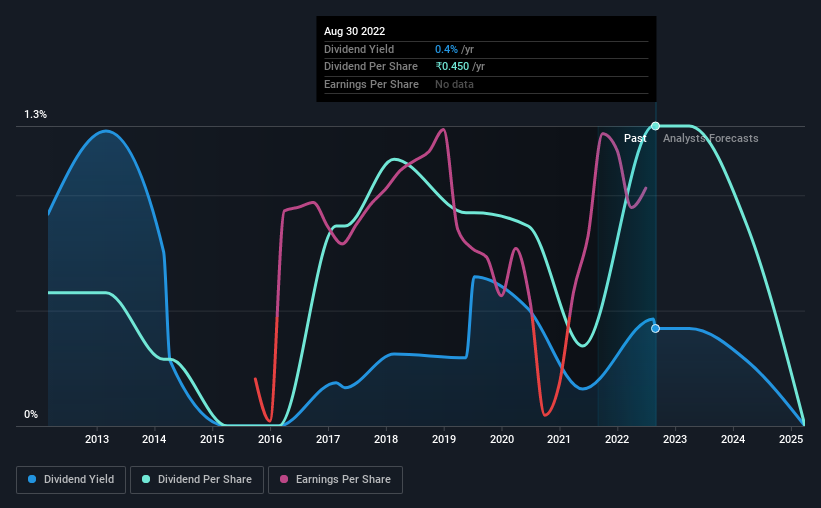Click the ₹0.450 dividend per share value

(x=452, y=67)
